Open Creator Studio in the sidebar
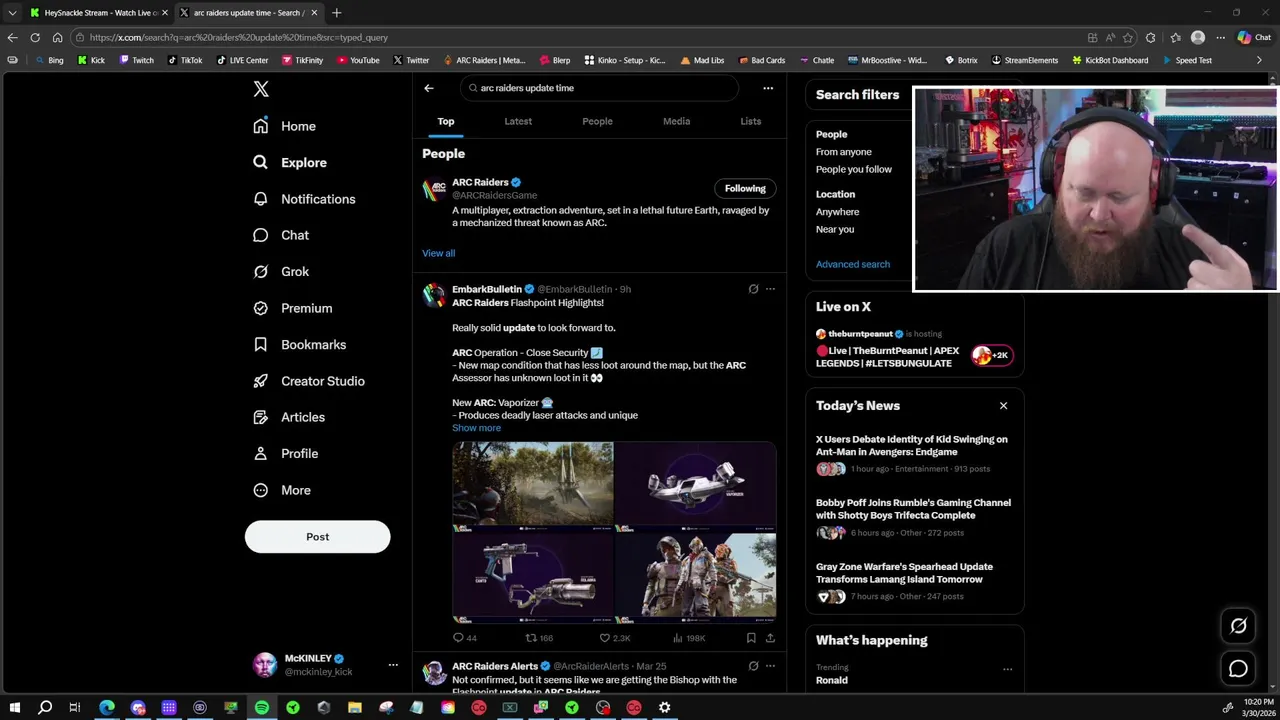1280x720 pixels. (x=309, y=381)
